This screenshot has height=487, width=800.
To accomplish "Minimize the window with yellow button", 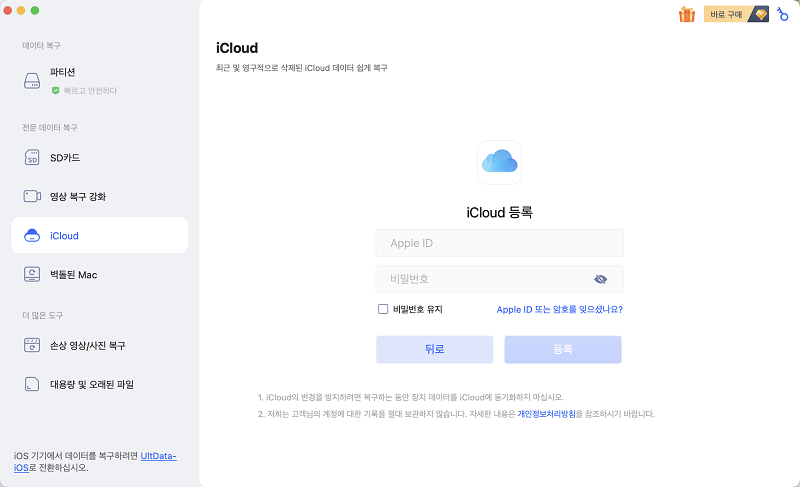I will (x=21, y=10).
